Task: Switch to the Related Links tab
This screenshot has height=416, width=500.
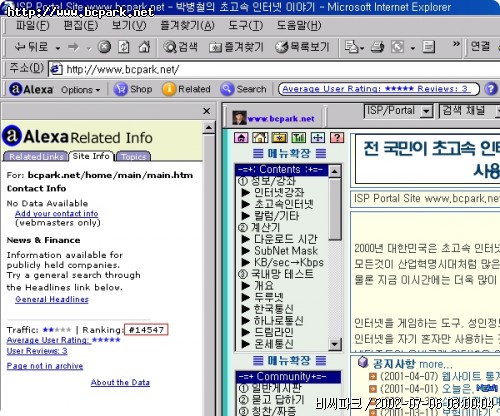Action: [36, 156]
